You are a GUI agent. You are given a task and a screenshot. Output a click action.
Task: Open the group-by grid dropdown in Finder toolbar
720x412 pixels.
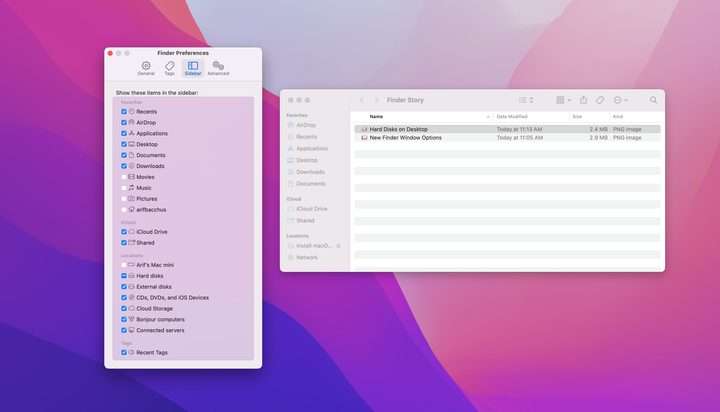coord(563,100)
